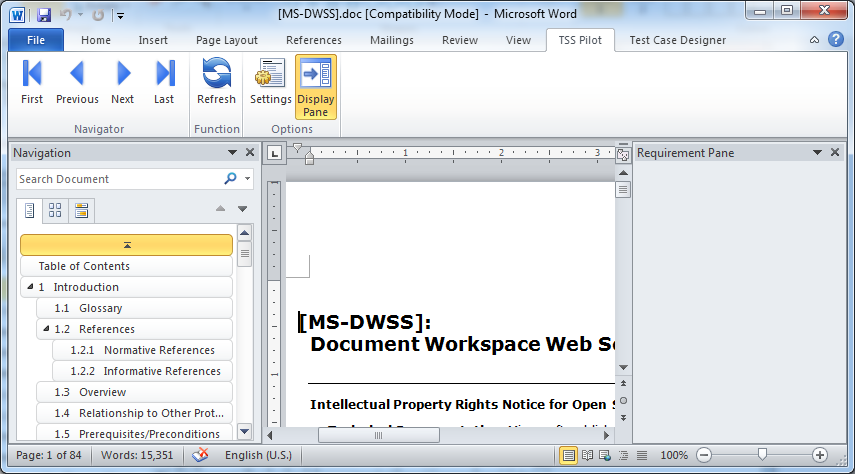Viewport: 855px width, 475px height.
Task: Click Page: 1 of 84 status
Action: click(x=49, y=455)
